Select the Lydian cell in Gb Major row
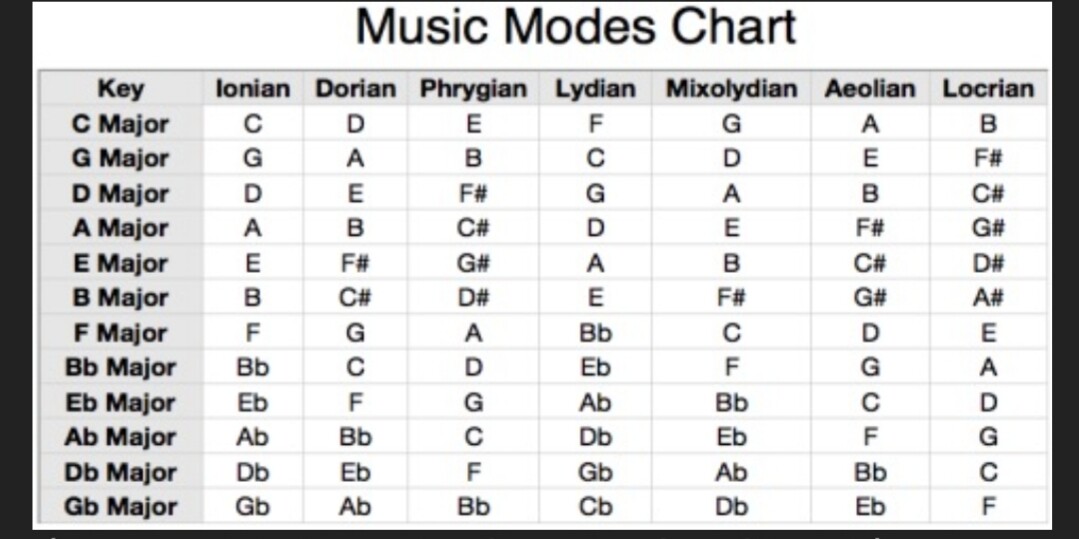 coord(595,506)
